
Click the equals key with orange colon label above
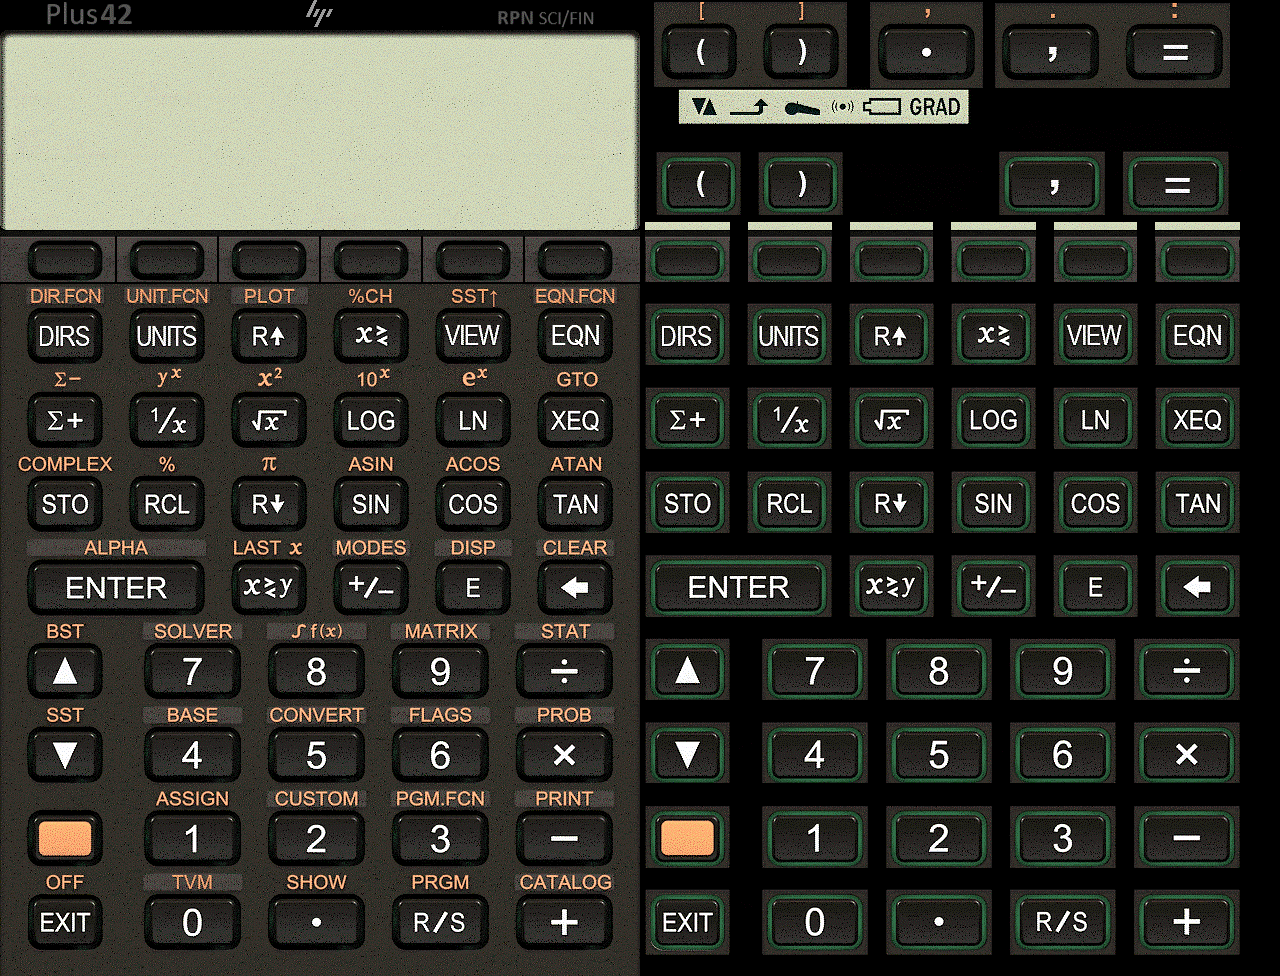pyautogui.click(x=1175, y=51)
